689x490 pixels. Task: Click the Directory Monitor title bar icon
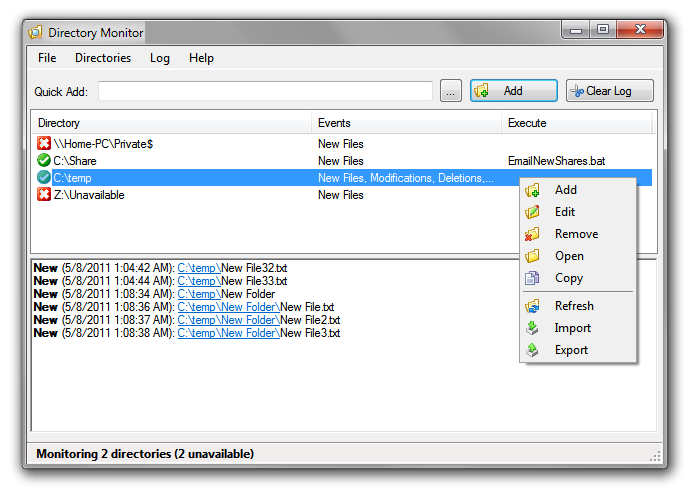[x=35, y=33]
